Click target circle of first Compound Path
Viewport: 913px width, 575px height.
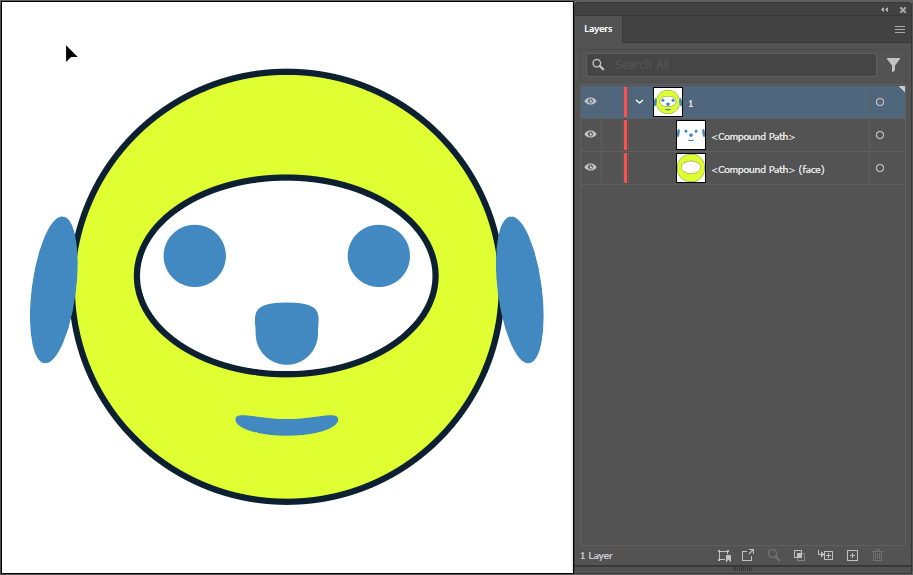(x=880, y=135)
